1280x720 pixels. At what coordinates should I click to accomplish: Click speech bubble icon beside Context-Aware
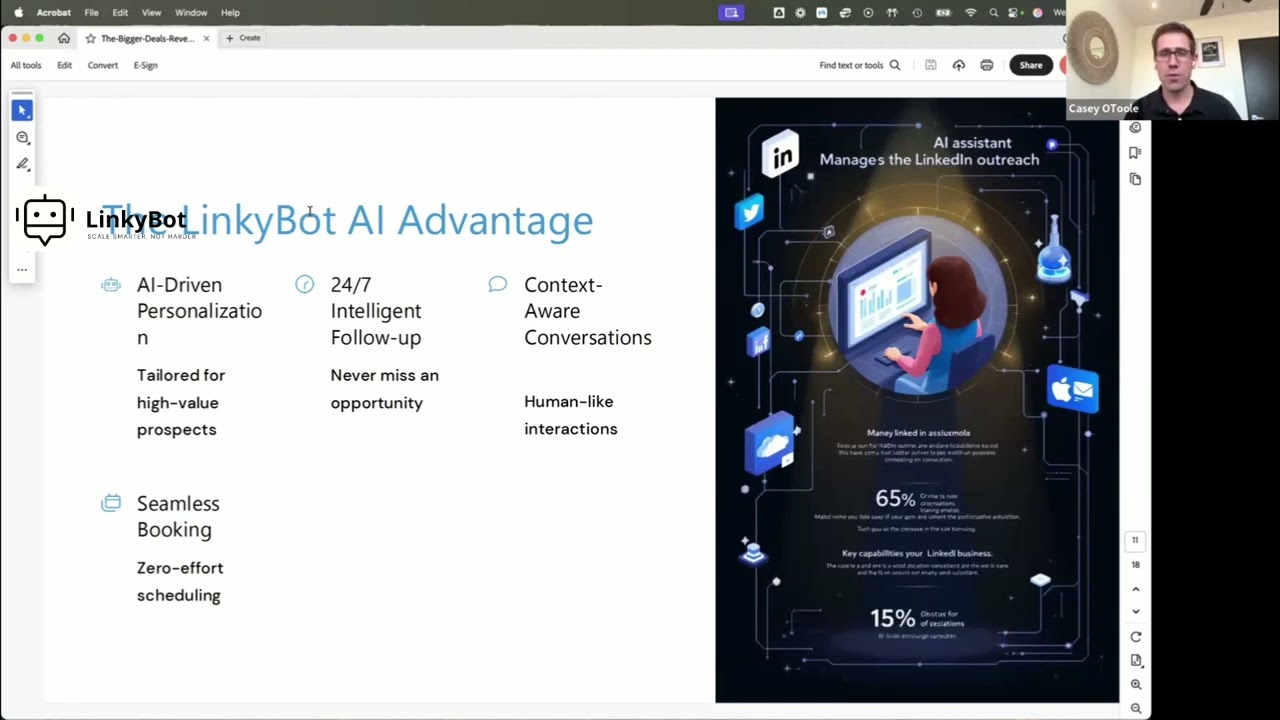click(x=497, y=285)
